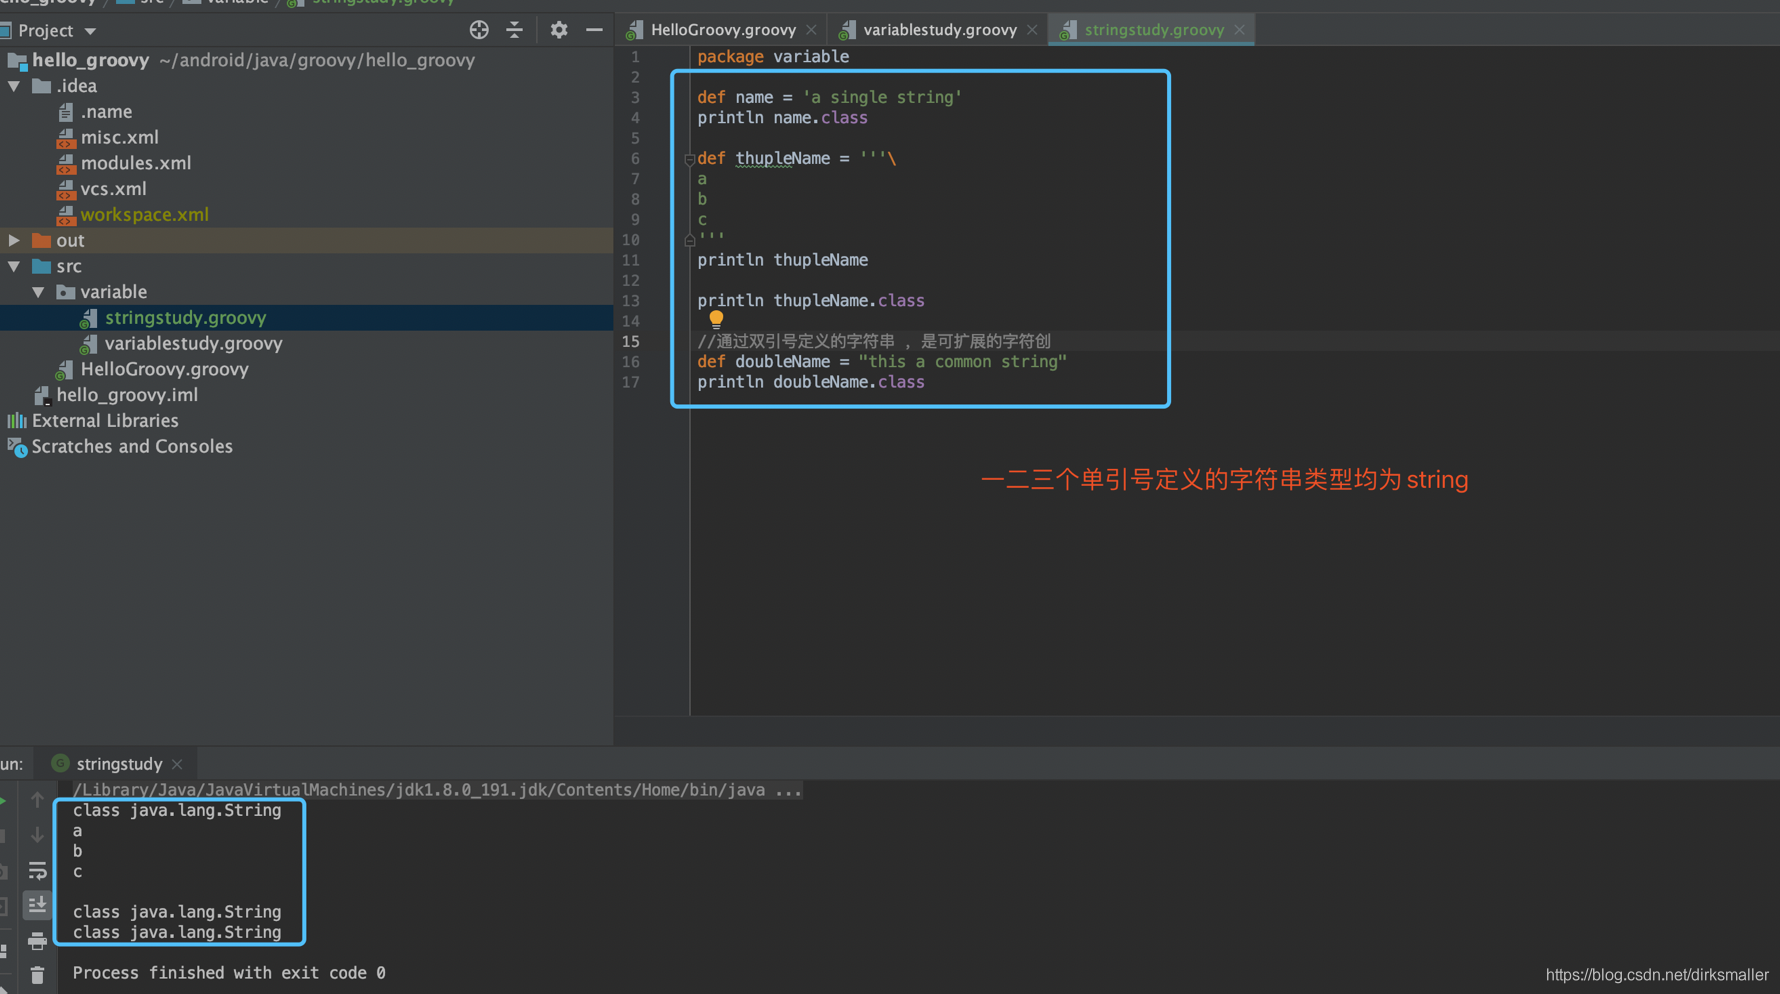Click the yellow lightbulb intention icon
The width and height of the screenshot is (1780, 994).
[x=716, y=319]
